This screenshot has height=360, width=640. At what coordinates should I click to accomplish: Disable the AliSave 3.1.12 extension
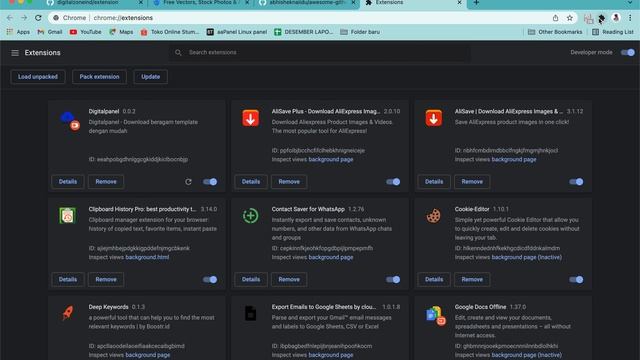(x=576, y=182)
